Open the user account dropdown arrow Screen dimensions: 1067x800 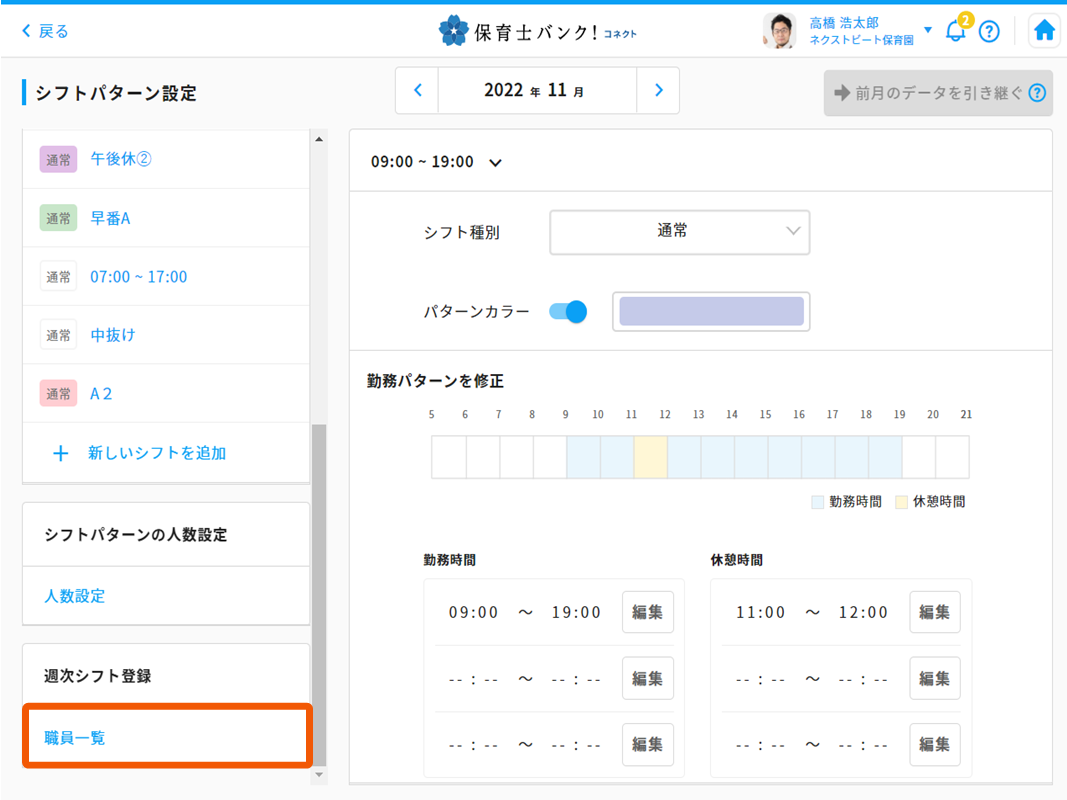click(928, 30)
